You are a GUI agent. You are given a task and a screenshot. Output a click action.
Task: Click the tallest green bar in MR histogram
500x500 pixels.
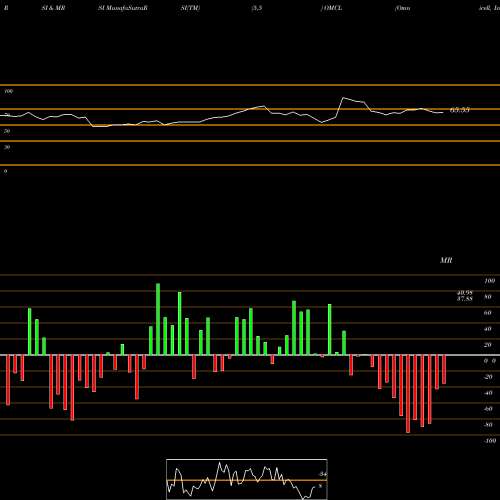pos(158,319)
